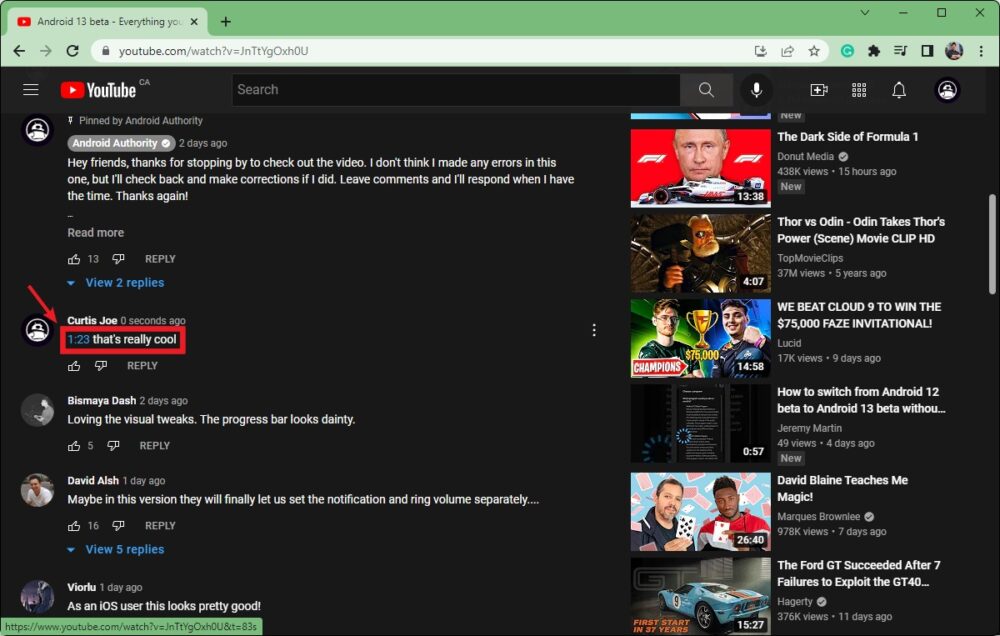
Task: Like the pinned Android Authority comment
Action: [x=74, y=259]
